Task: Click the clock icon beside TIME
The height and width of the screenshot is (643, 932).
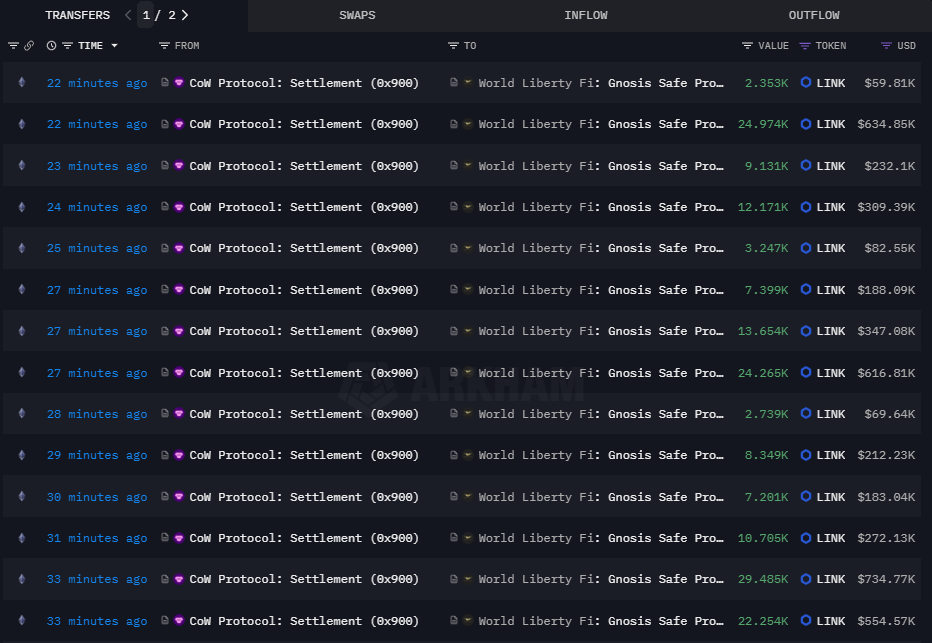Action: pos(51,46)
